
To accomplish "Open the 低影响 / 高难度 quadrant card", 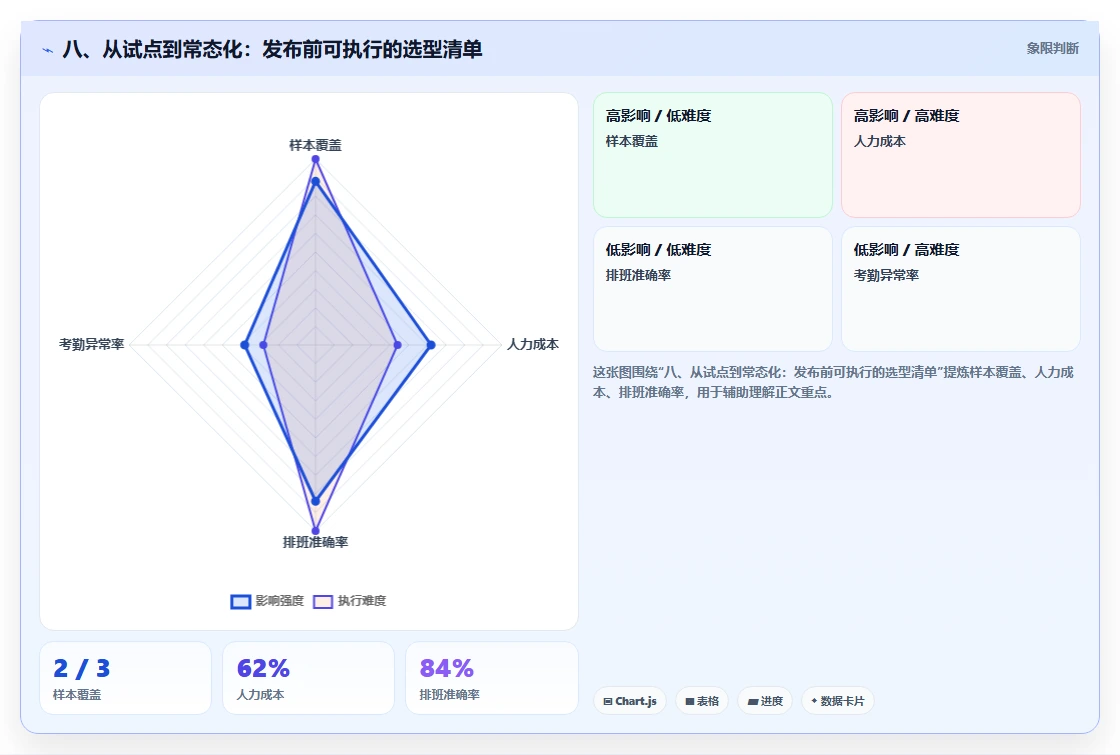I will pyautogui.click(x=961, y=289).
